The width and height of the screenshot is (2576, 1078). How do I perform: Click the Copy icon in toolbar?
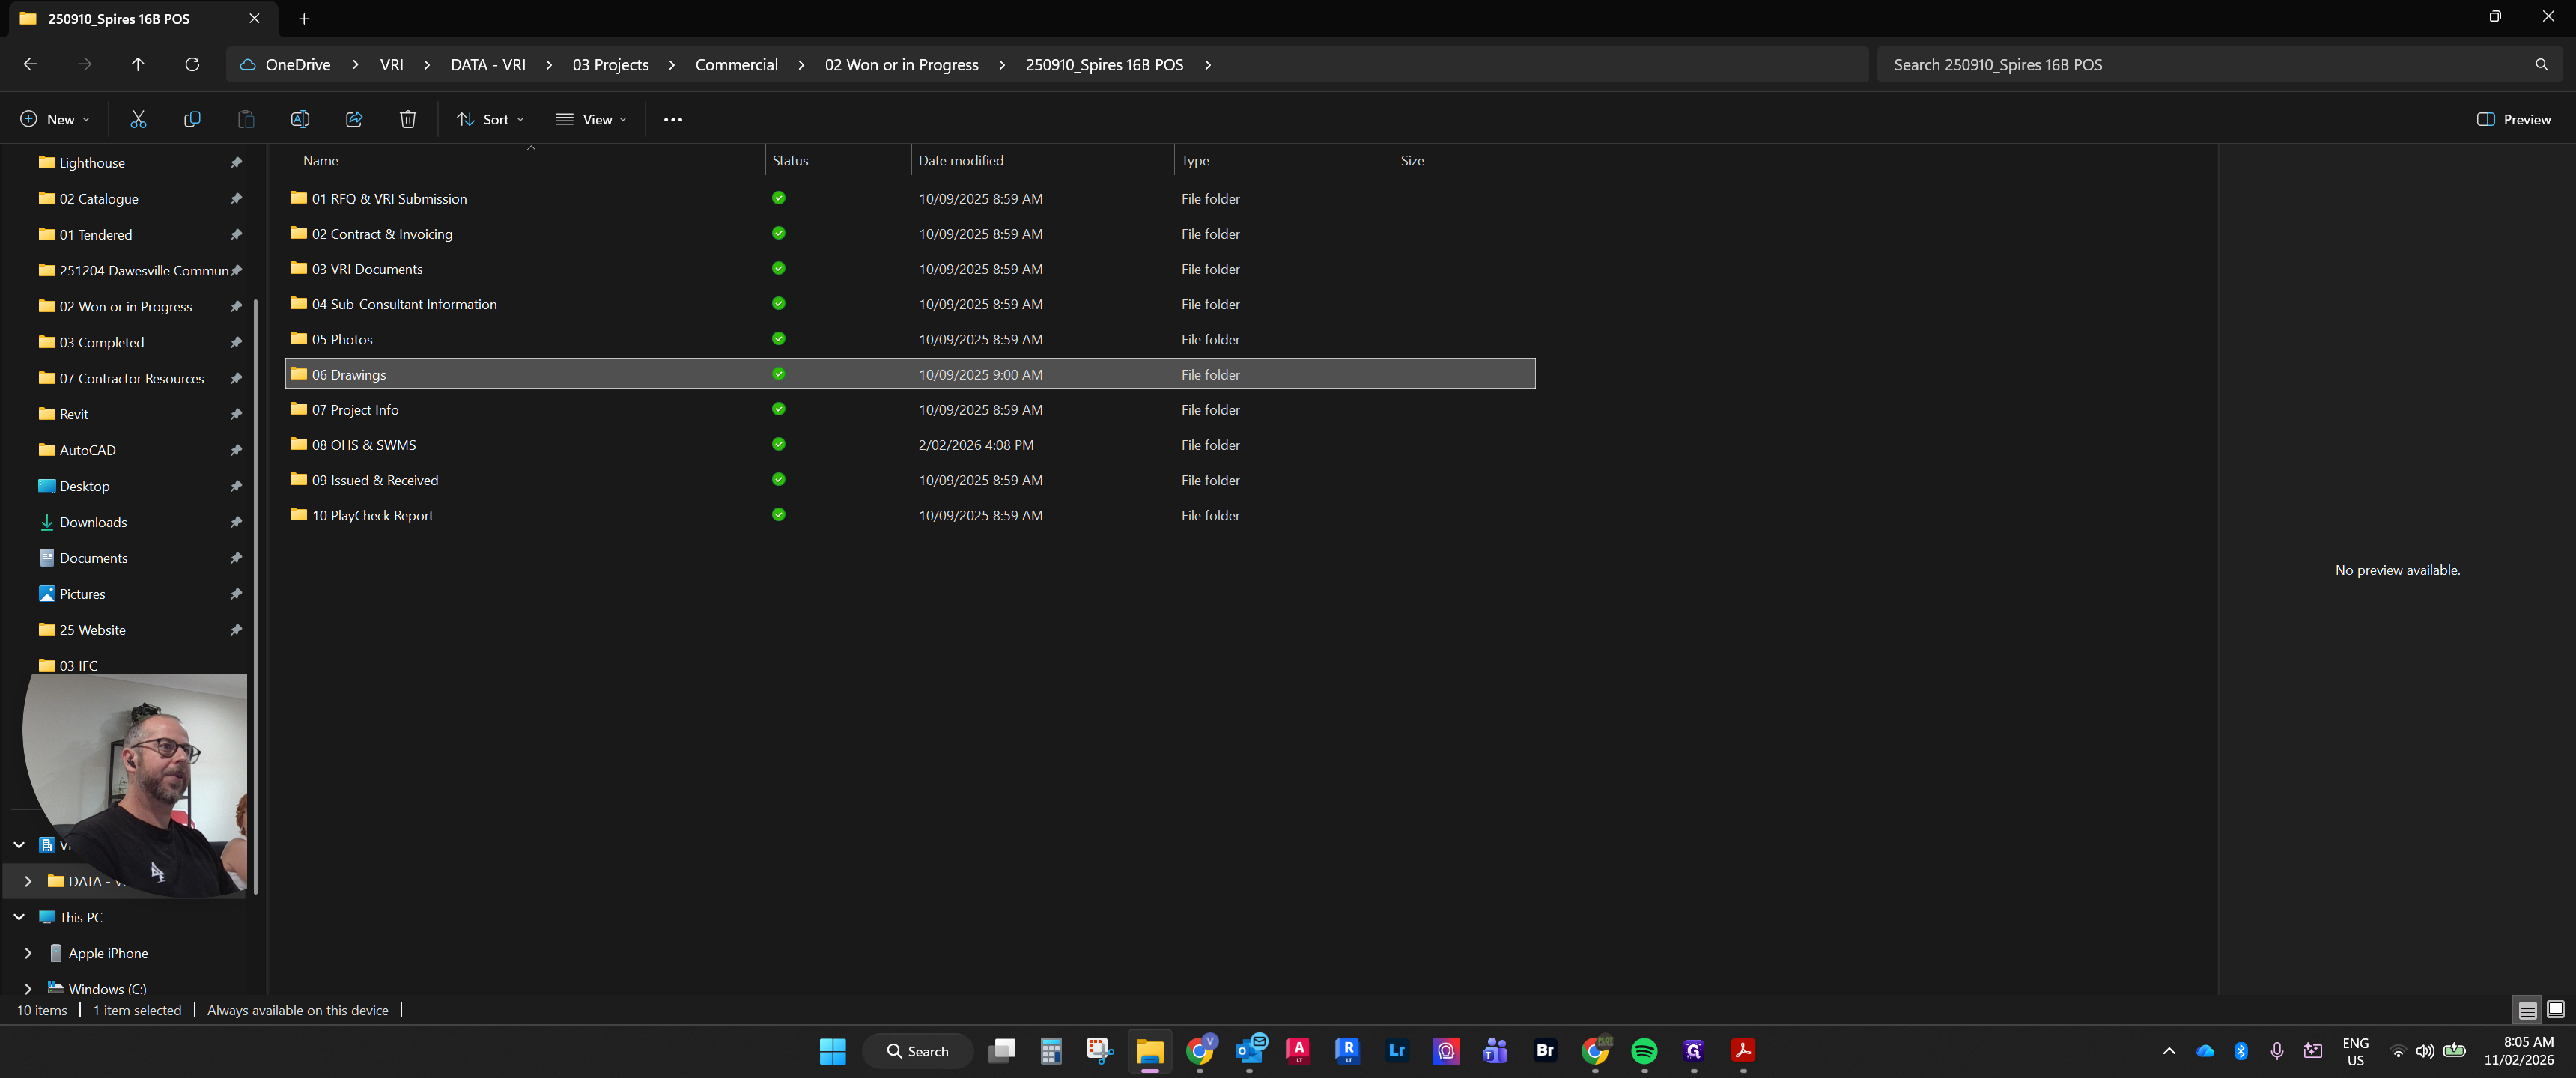pyautogui.click(x=192, y=119)
